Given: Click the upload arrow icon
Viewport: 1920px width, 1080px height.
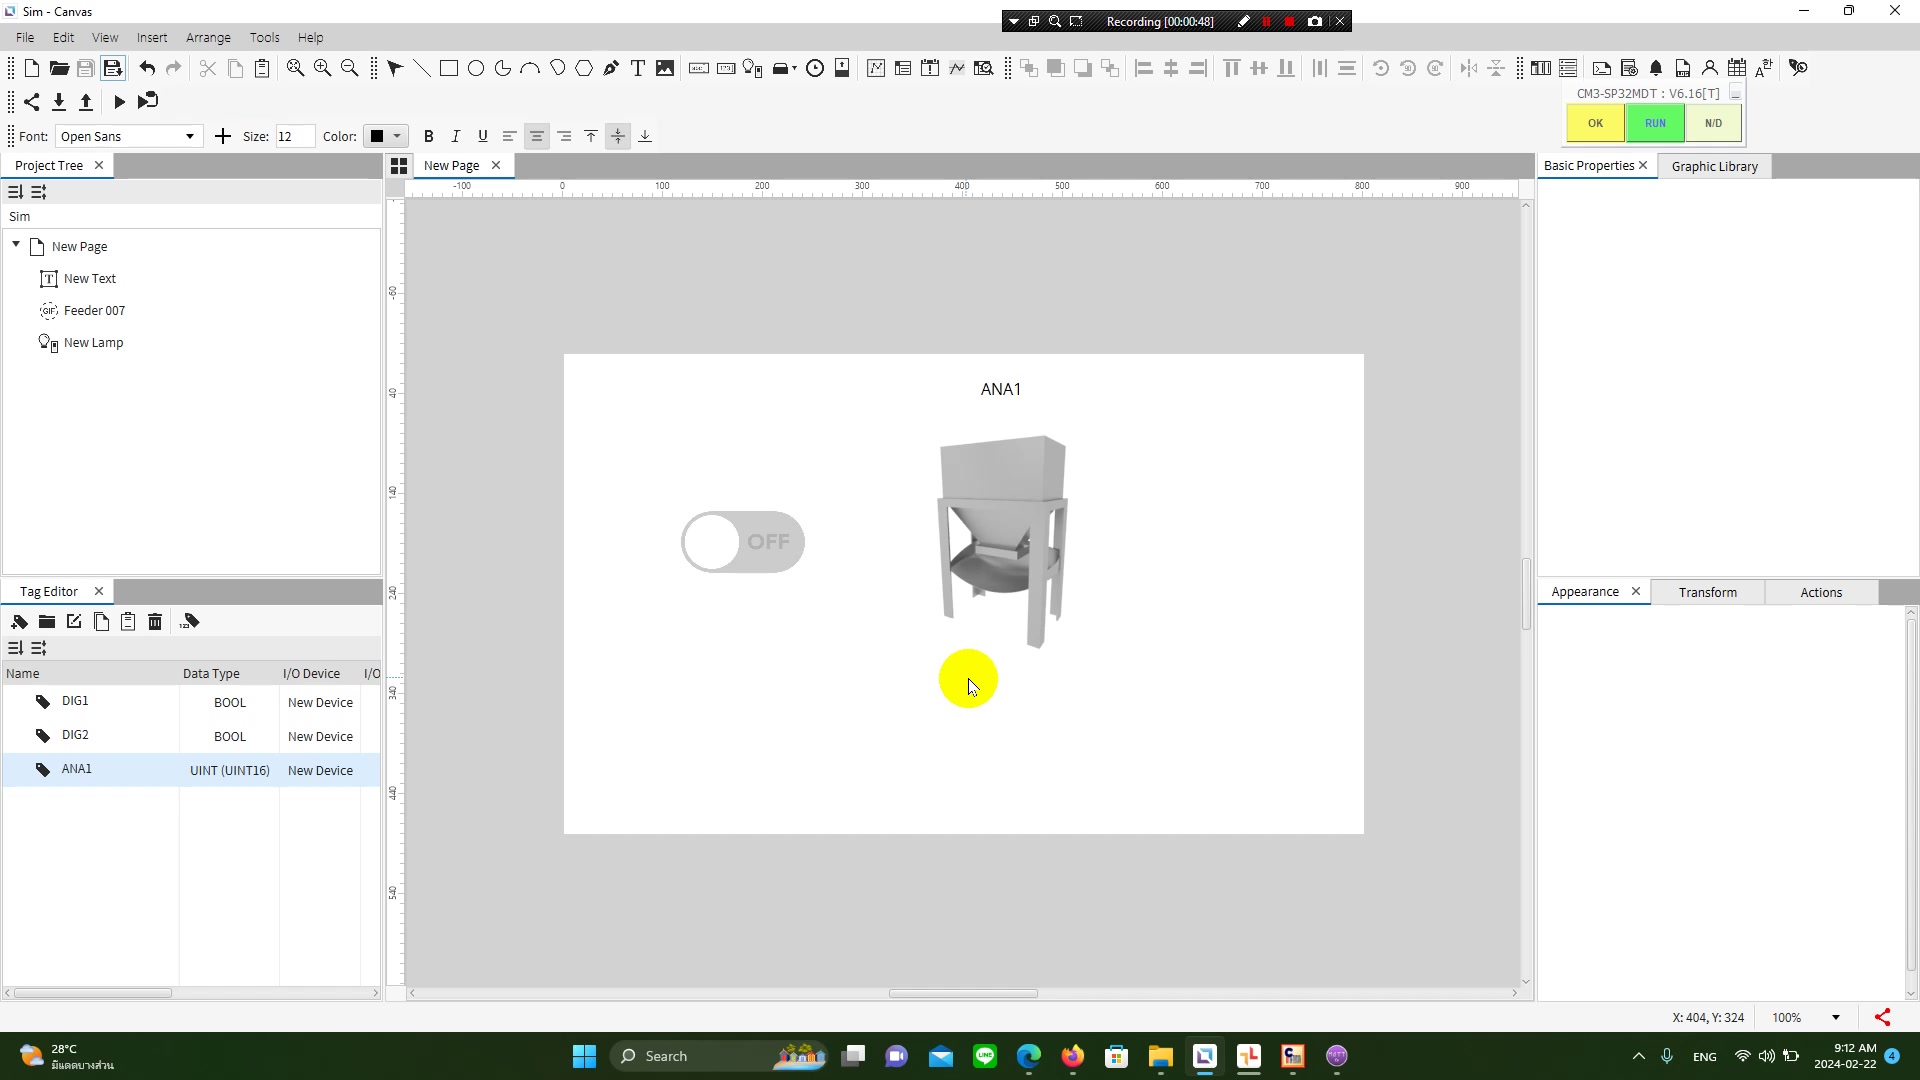Looking at the screenshot, I should pyautogui.click(x=86, y=101).
